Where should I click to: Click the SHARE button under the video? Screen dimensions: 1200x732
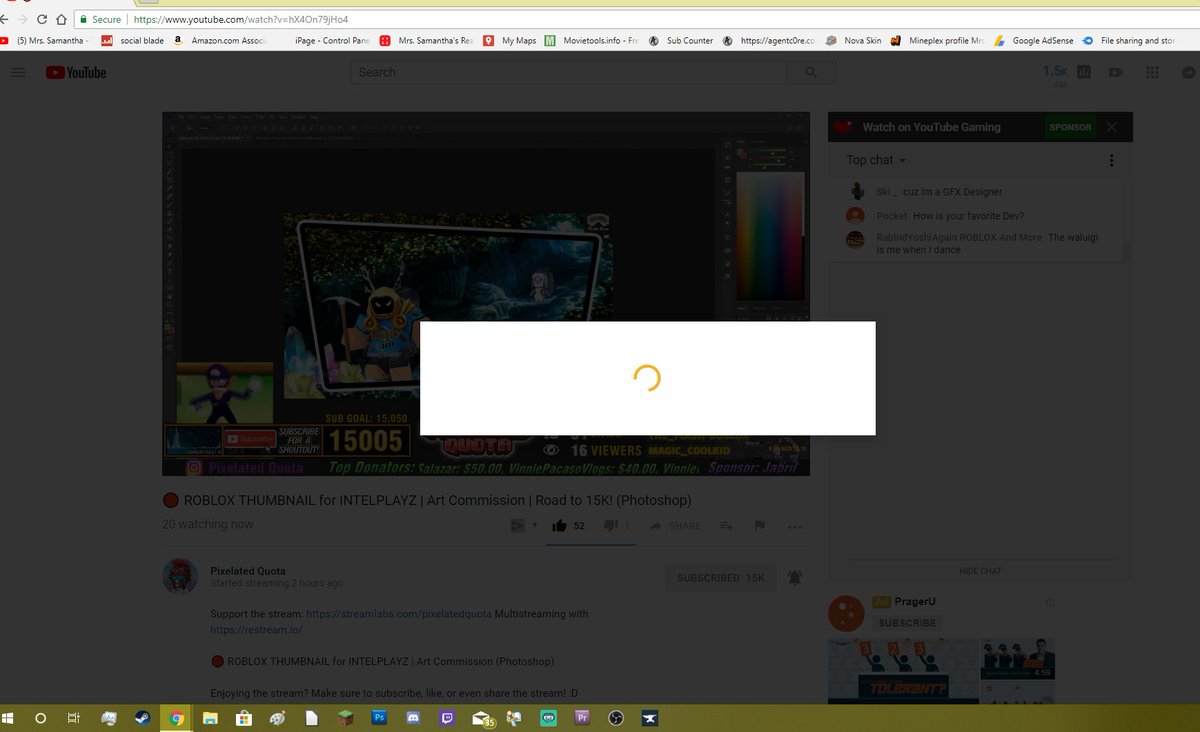675,526
